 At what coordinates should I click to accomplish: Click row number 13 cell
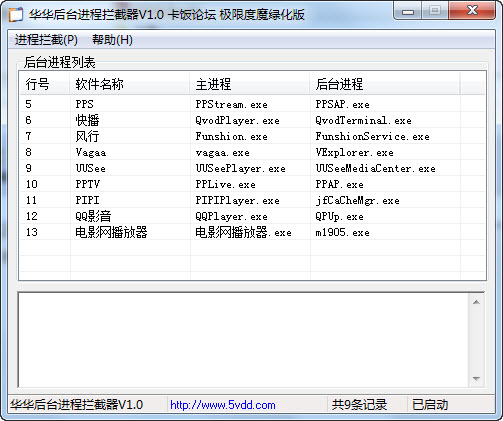click(32, 232)
